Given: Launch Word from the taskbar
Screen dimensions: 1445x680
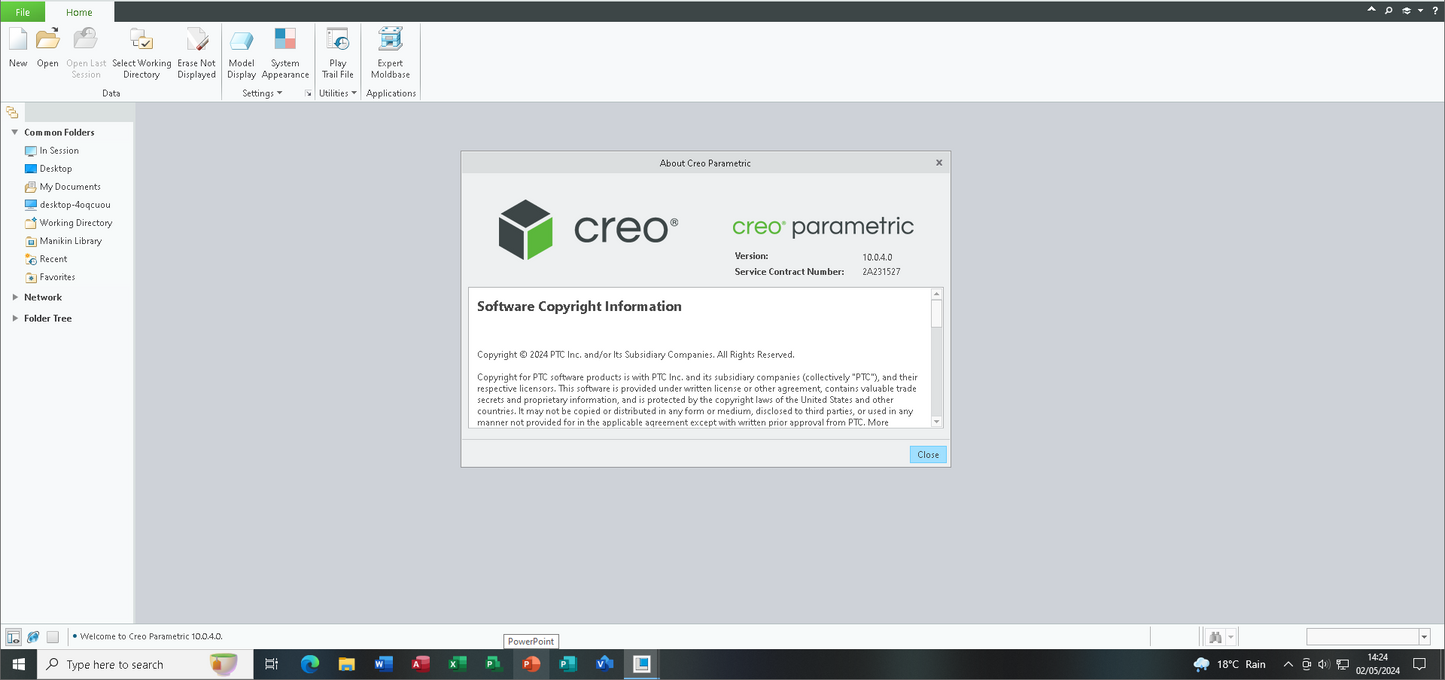Looking at the screenshot, I should [383, 664].
